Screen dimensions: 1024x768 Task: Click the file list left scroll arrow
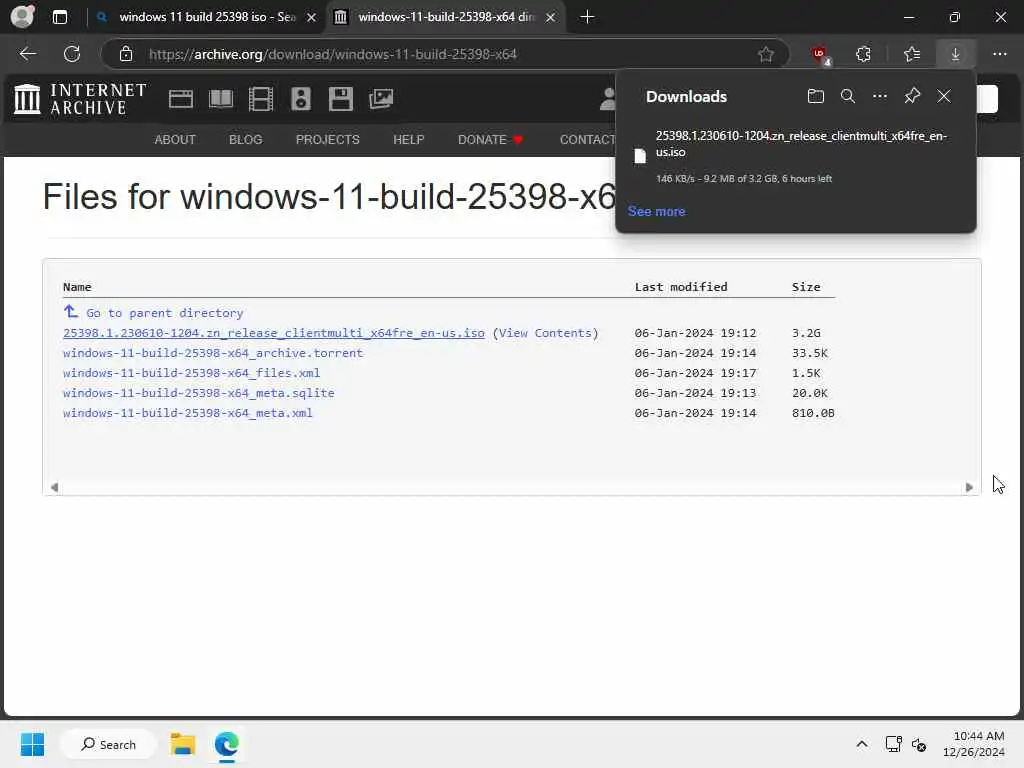tap(54, 487)
